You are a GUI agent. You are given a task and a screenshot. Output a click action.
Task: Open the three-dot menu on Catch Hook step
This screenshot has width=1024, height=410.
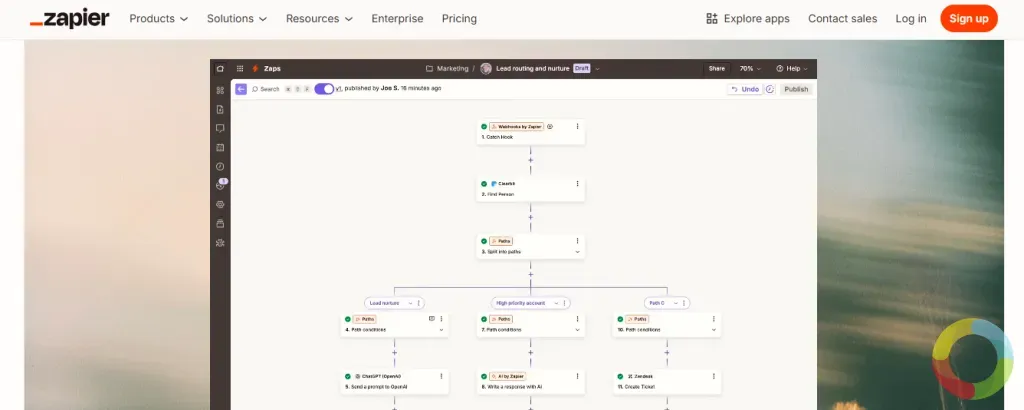(x=577, y=127)
